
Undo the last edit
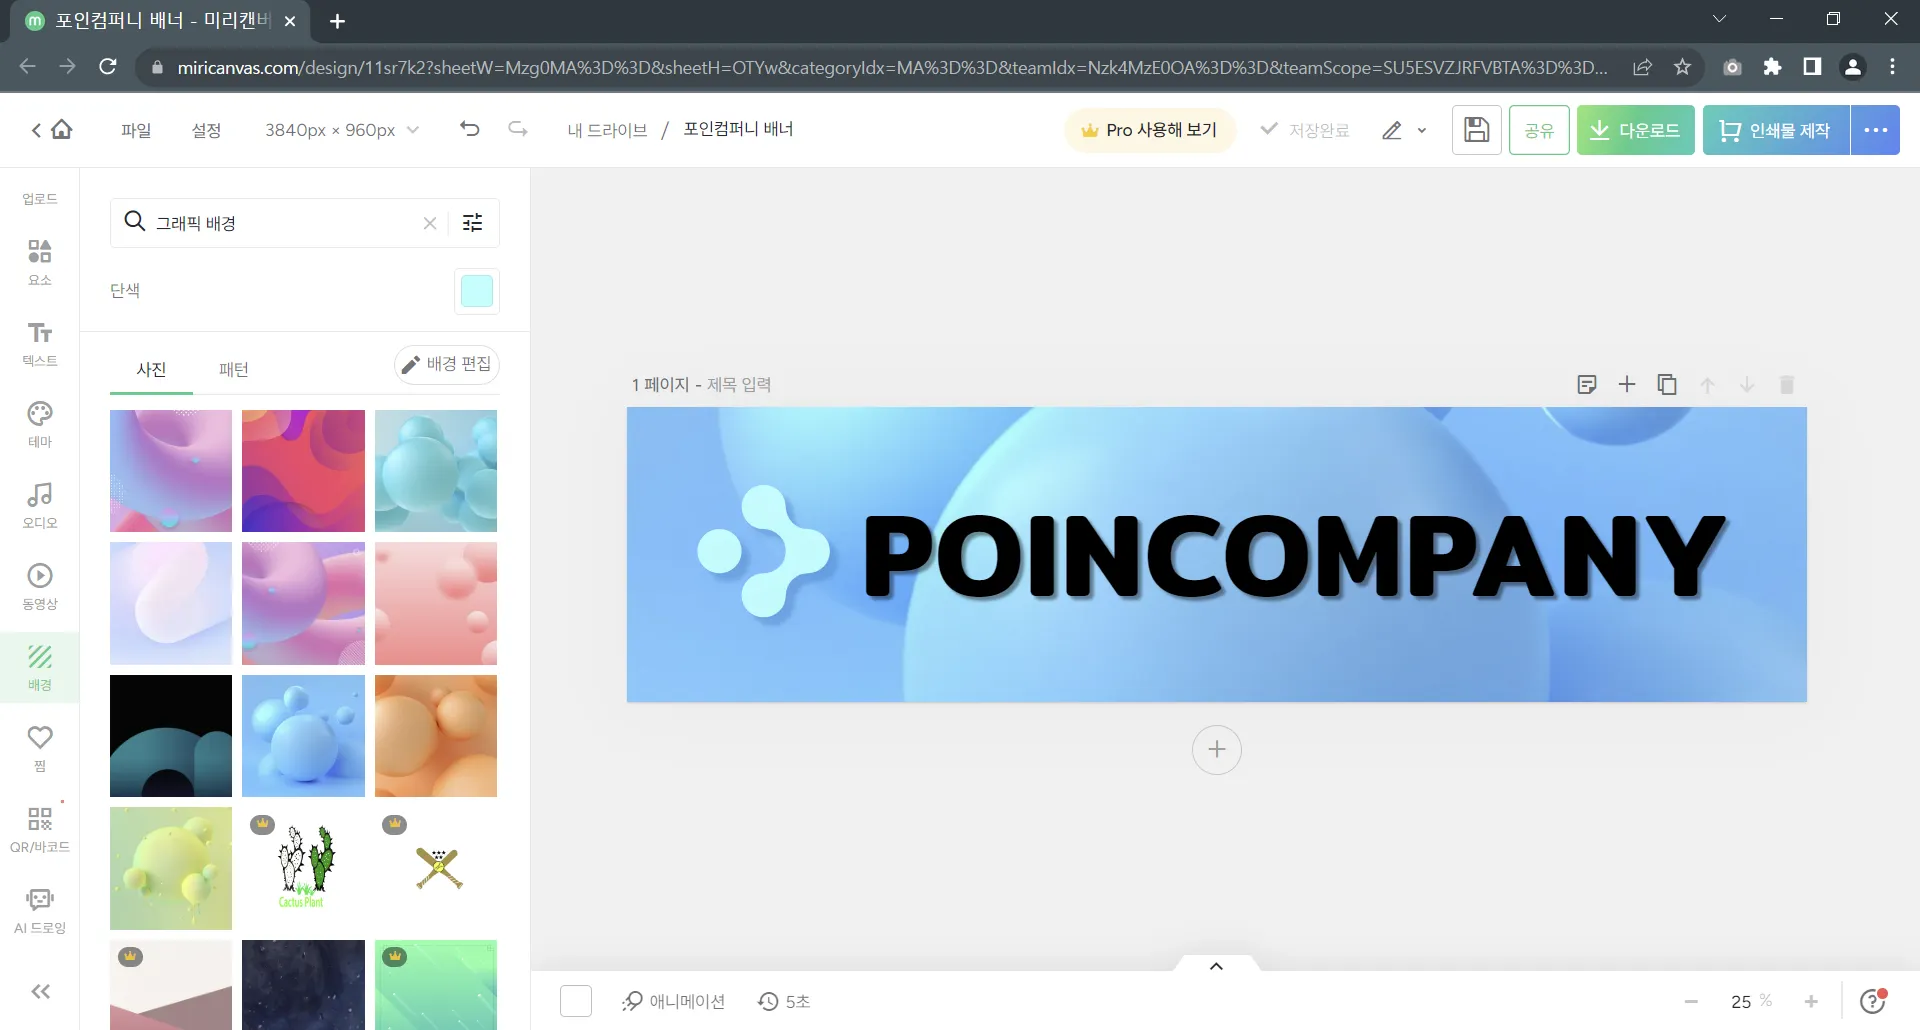[x=470, y=129]
